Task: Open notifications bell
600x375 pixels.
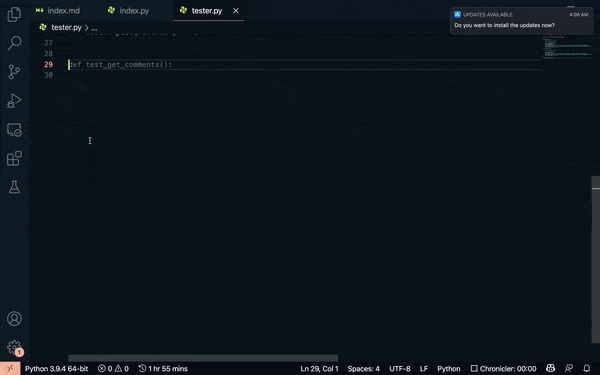Action: click(587, 368)
